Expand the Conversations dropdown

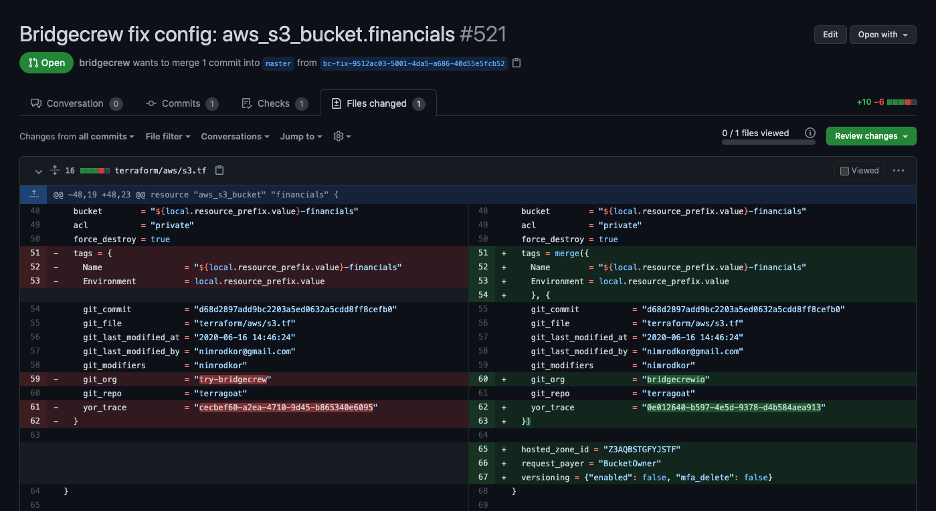(235, 137)
